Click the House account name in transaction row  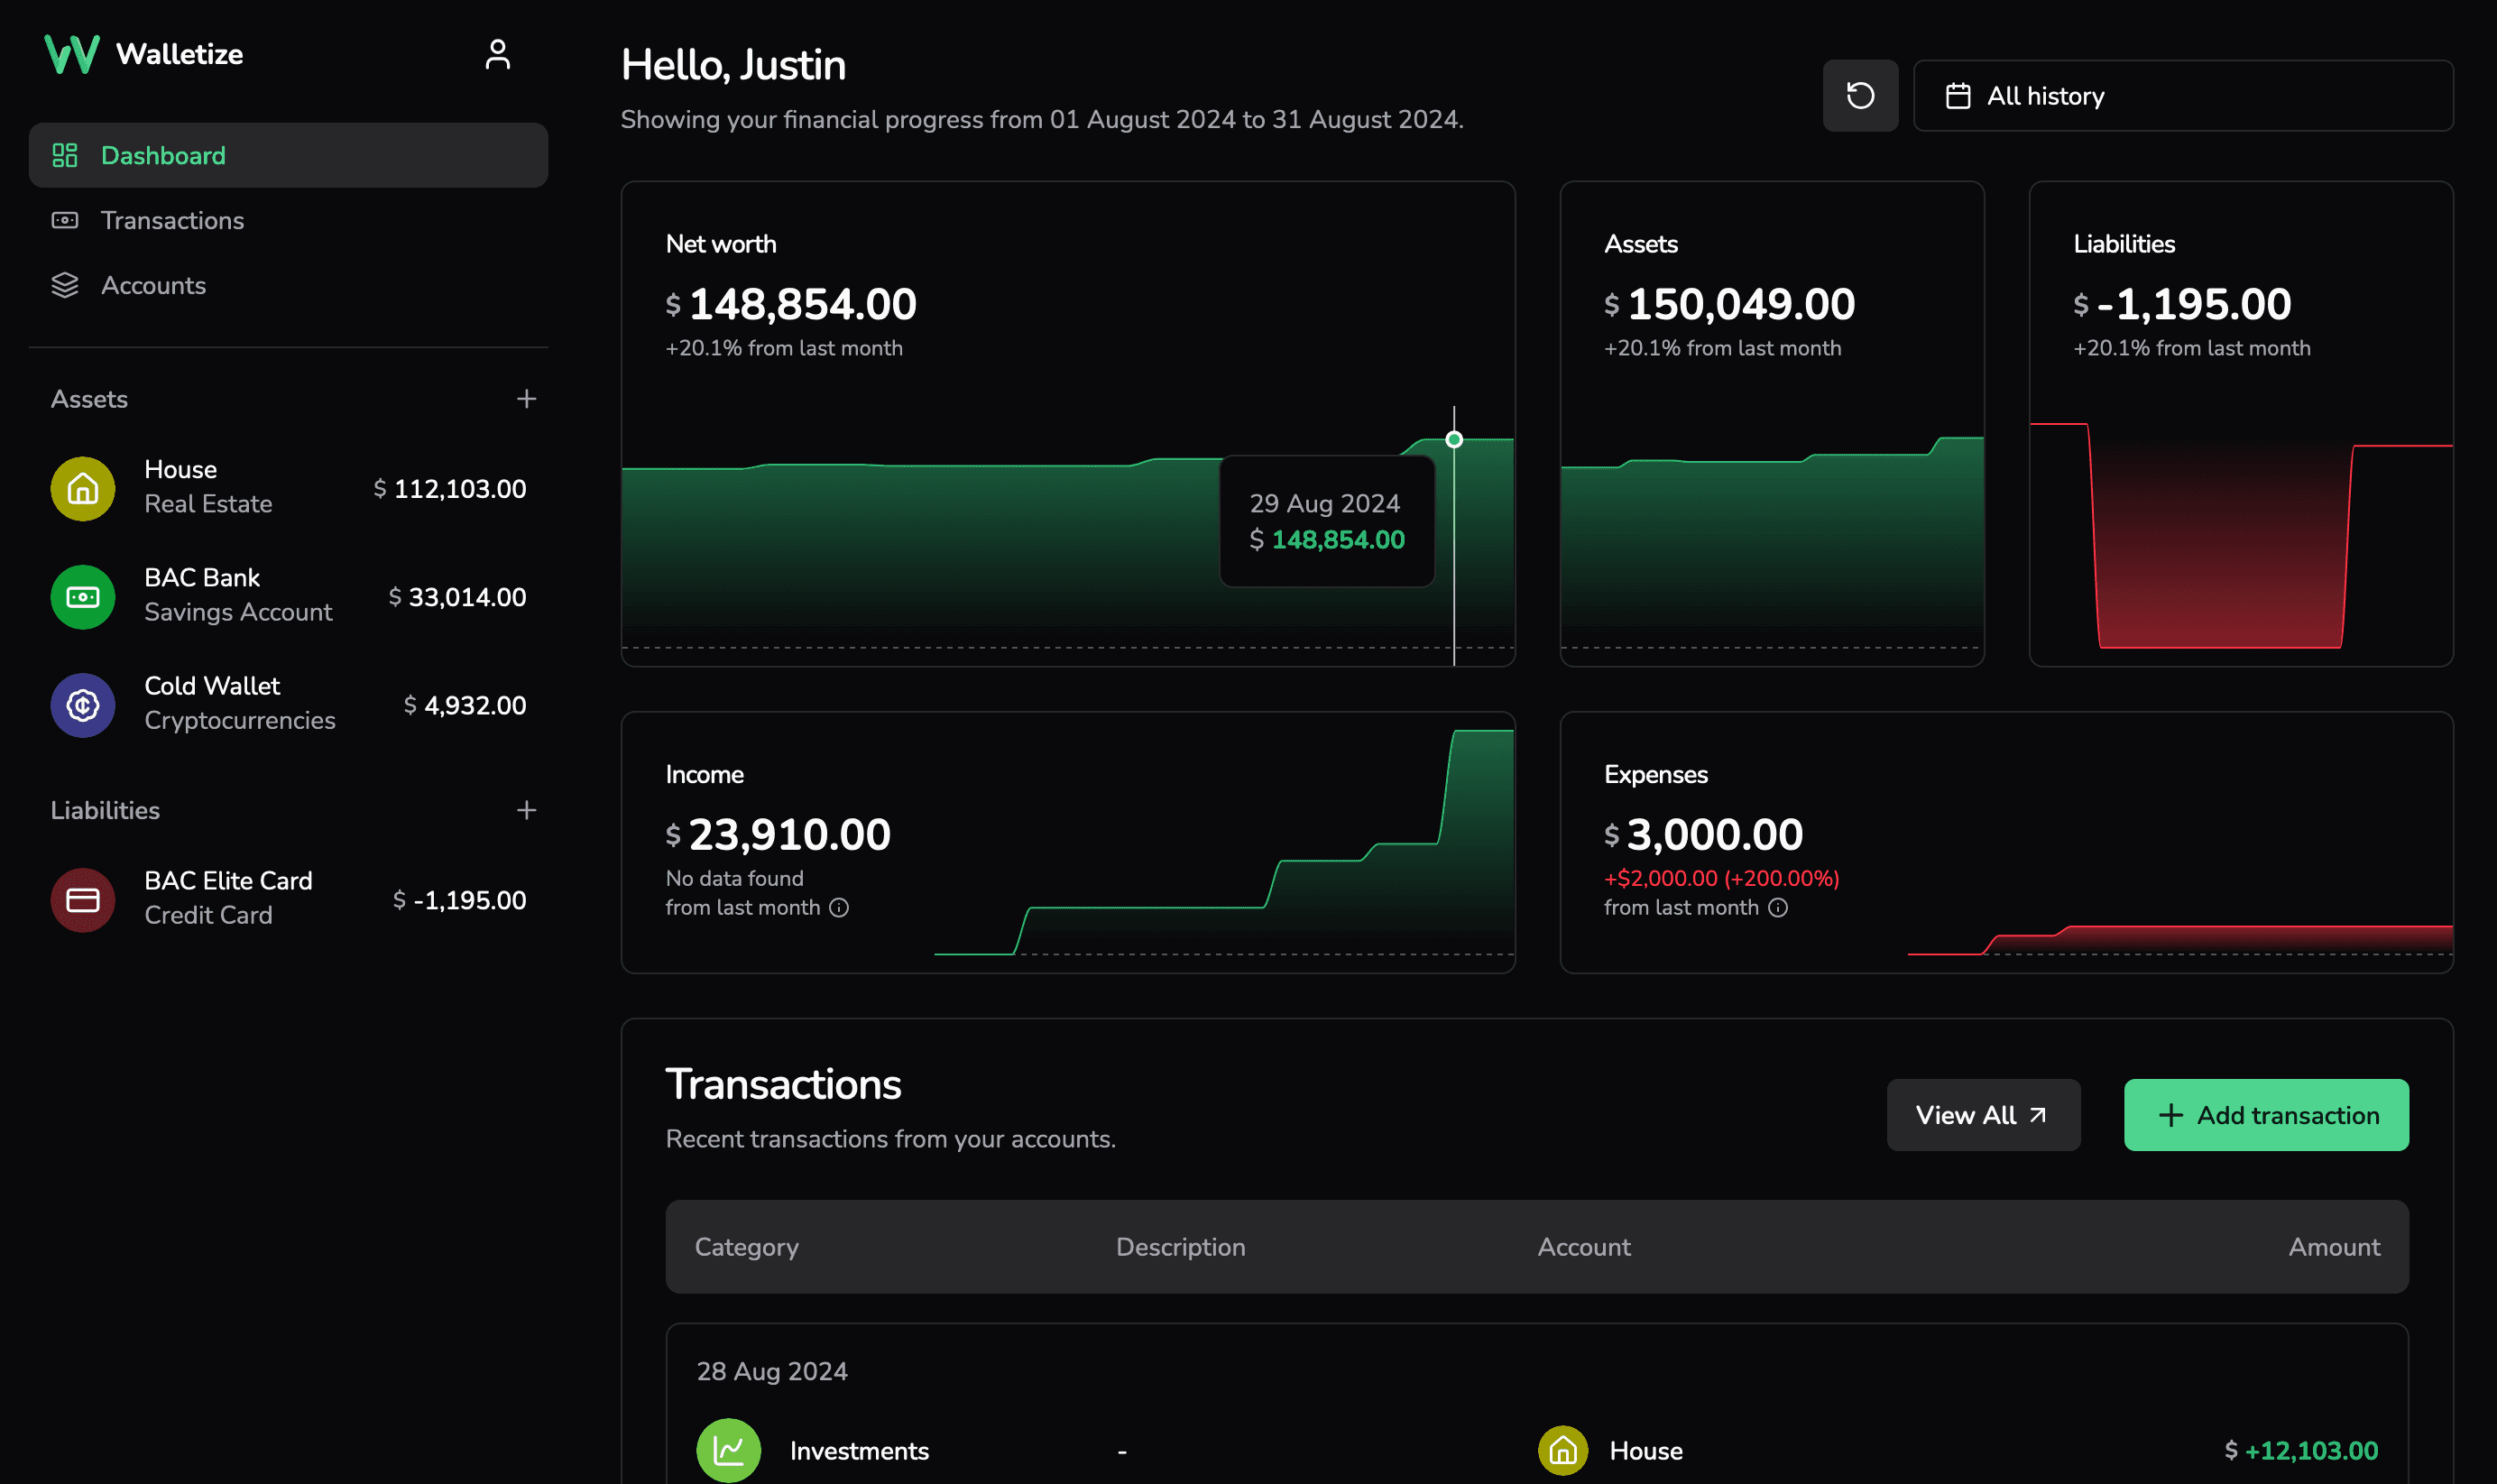click(x=1646, y=1450)
